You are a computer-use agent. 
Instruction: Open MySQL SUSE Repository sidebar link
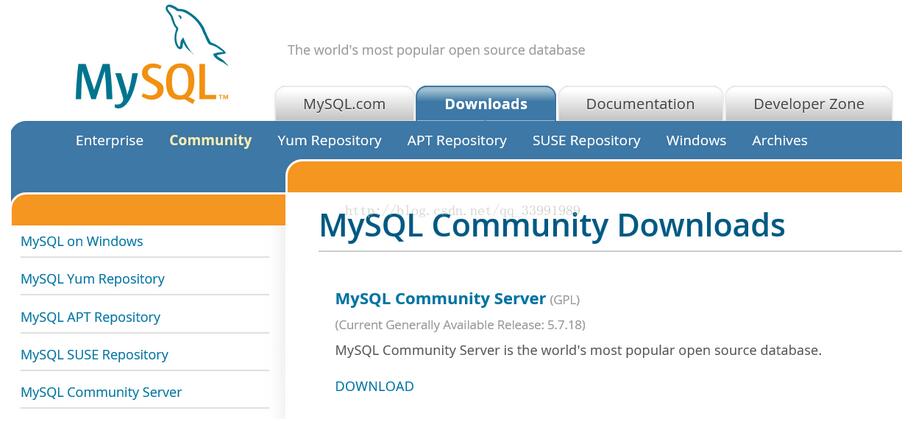[94, 355]
